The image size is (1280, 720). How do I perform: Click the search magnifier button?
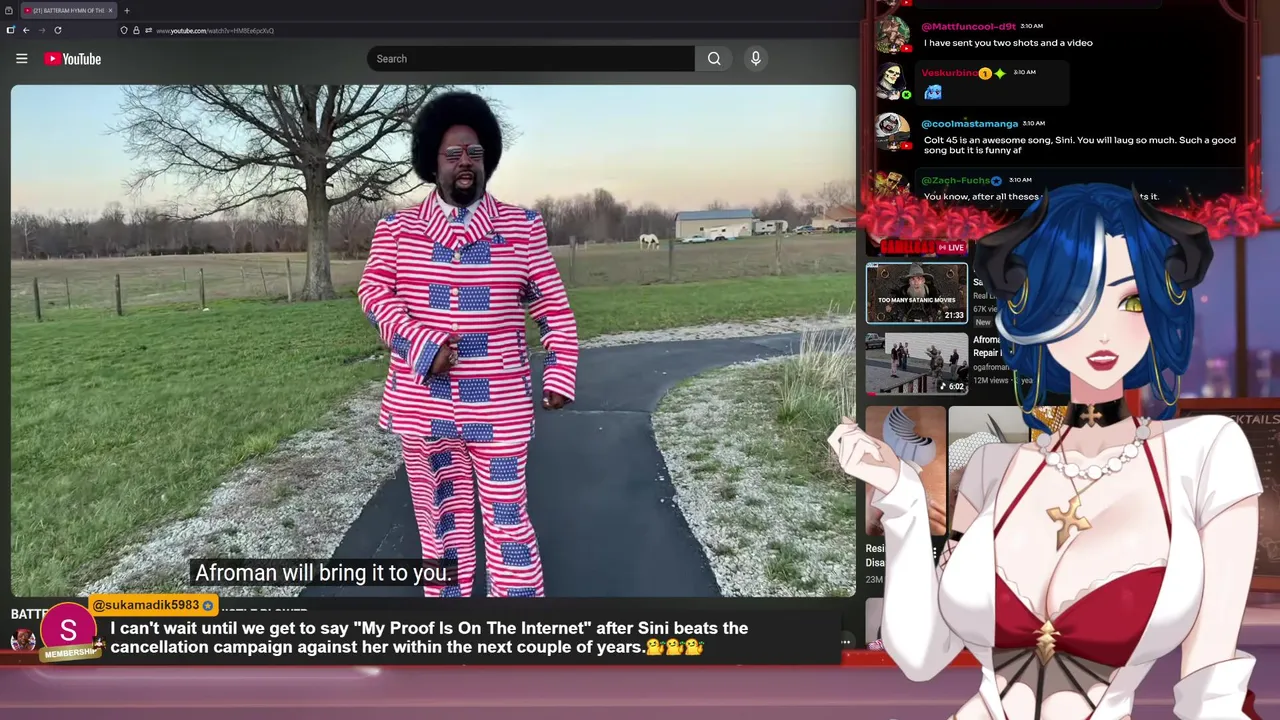pos(714,59)
